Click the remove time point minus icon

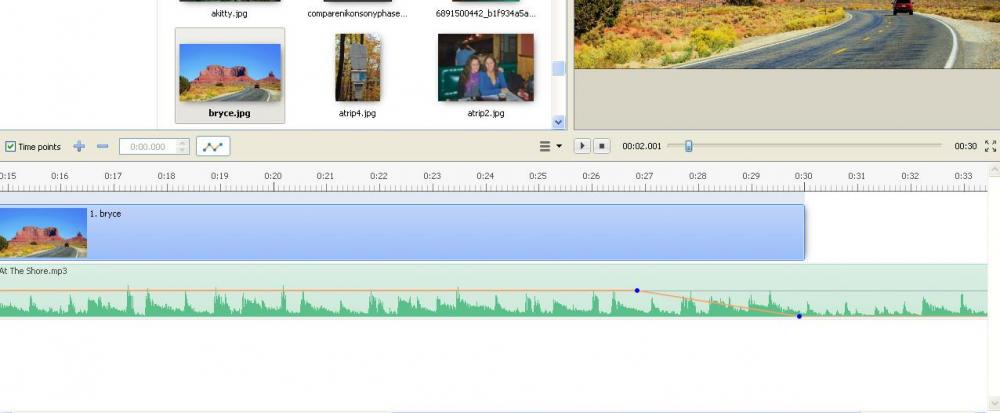click(102, 146)
